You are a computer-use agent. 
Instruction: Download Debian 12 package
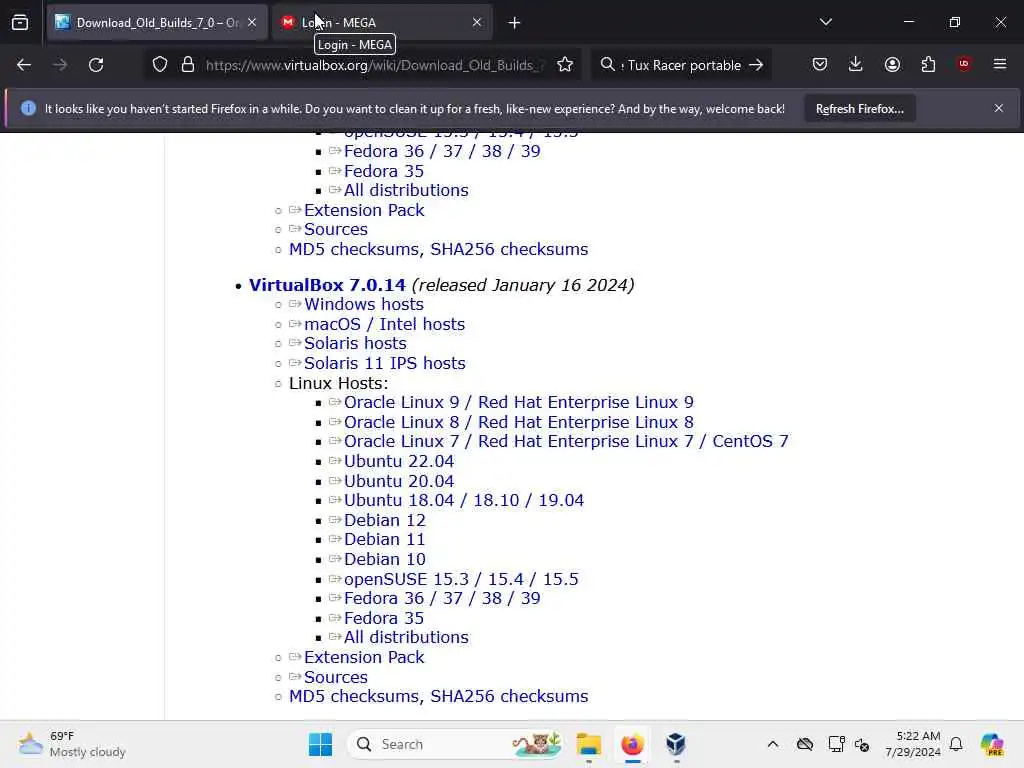click(x=385, y=520)
